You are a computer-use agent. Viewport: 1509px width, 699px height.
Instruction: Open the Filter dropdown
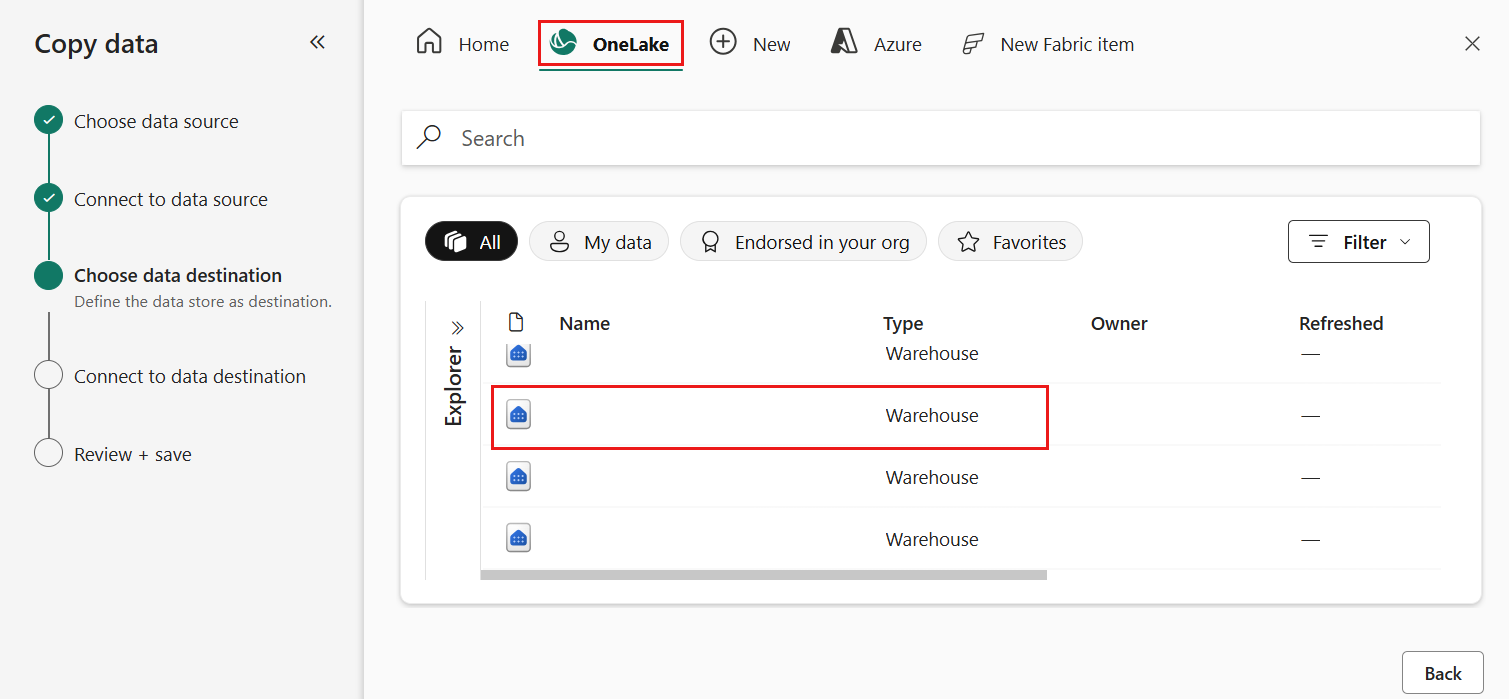(x=1358, y=241)
